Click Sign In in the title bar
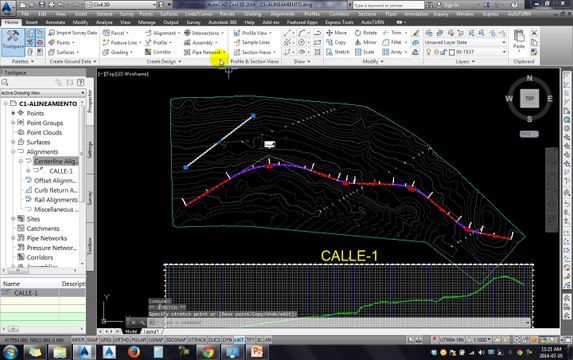Viewport: 573px width, 360px height. pyautogui.click(x=449, y=5)
